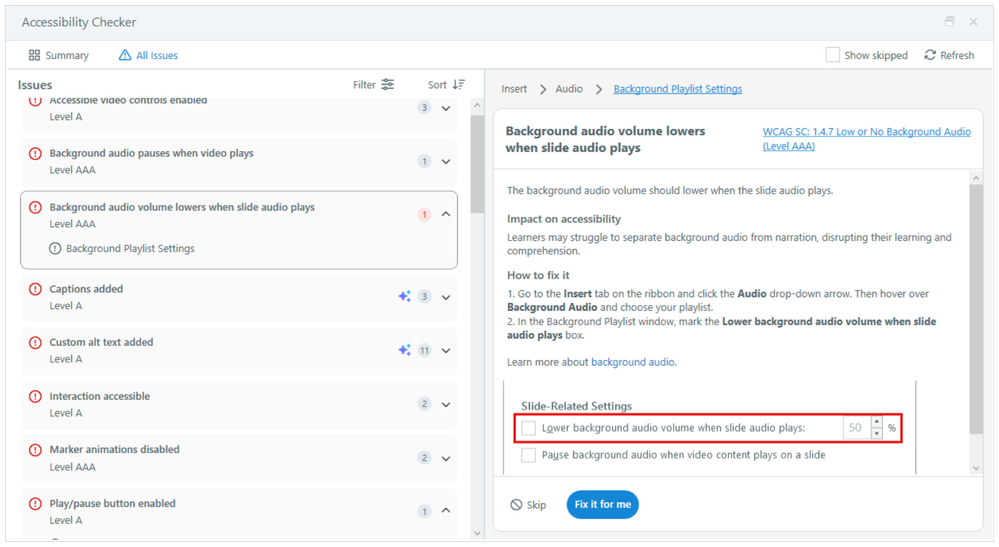Click the Sort icon in Issues header
The height and width of the screenshot is (547, 999).
459,85
